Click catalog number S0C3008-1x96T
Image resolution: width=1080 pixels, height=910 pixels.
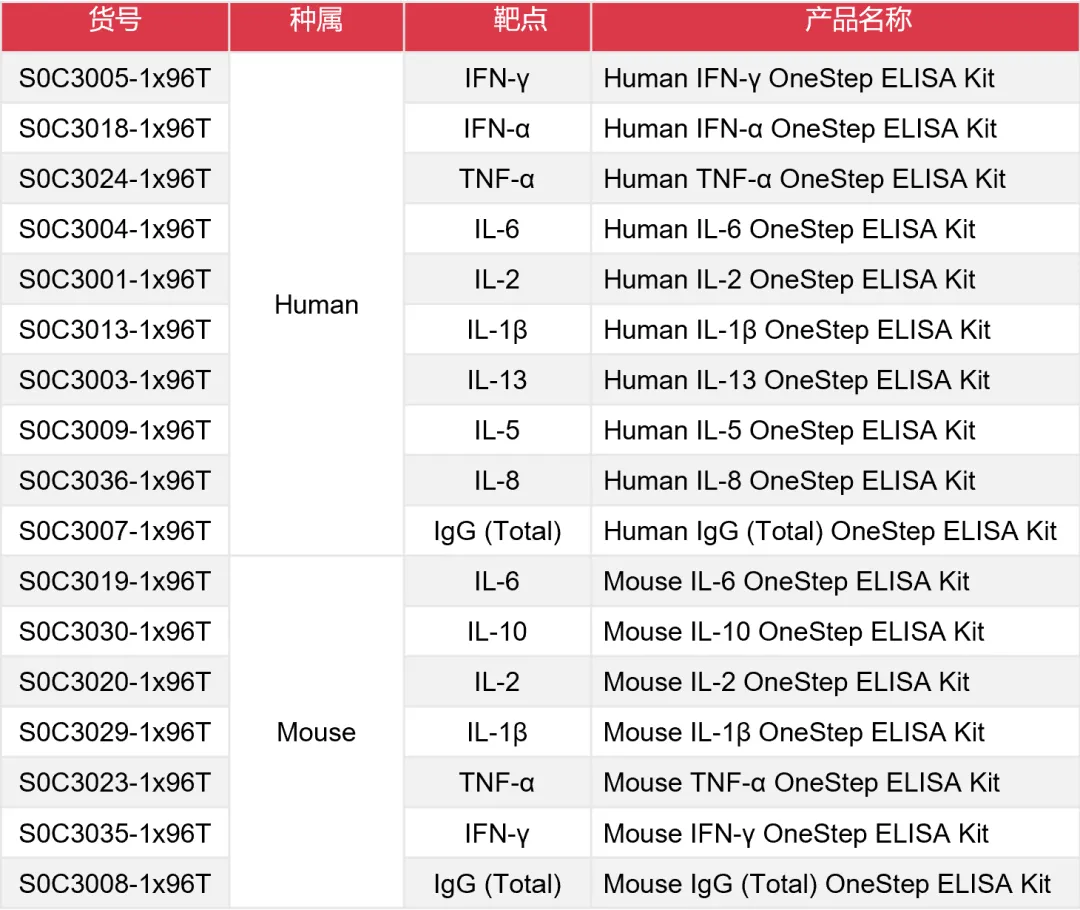[x=115, y=884]
